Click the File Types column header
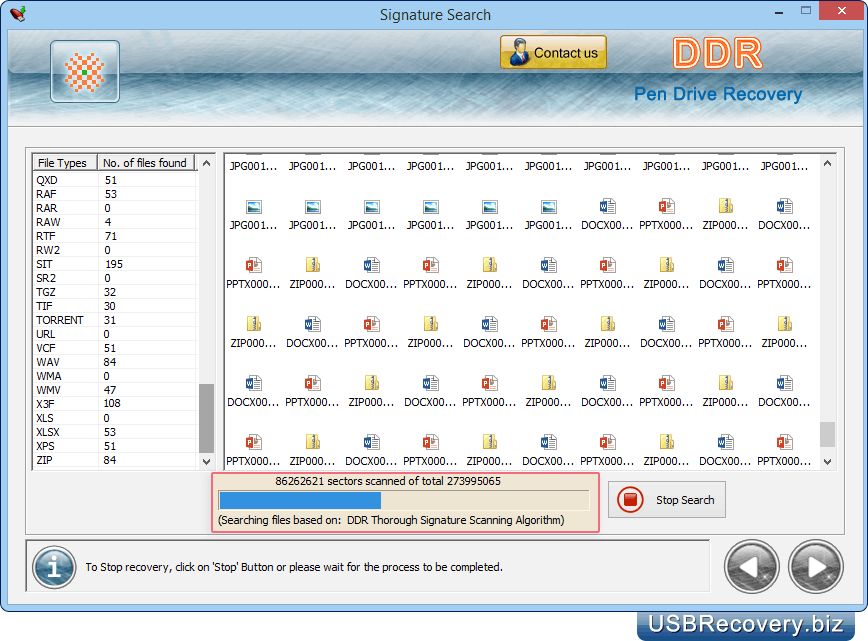Screen dimensions: 868x641 point(65,163)
